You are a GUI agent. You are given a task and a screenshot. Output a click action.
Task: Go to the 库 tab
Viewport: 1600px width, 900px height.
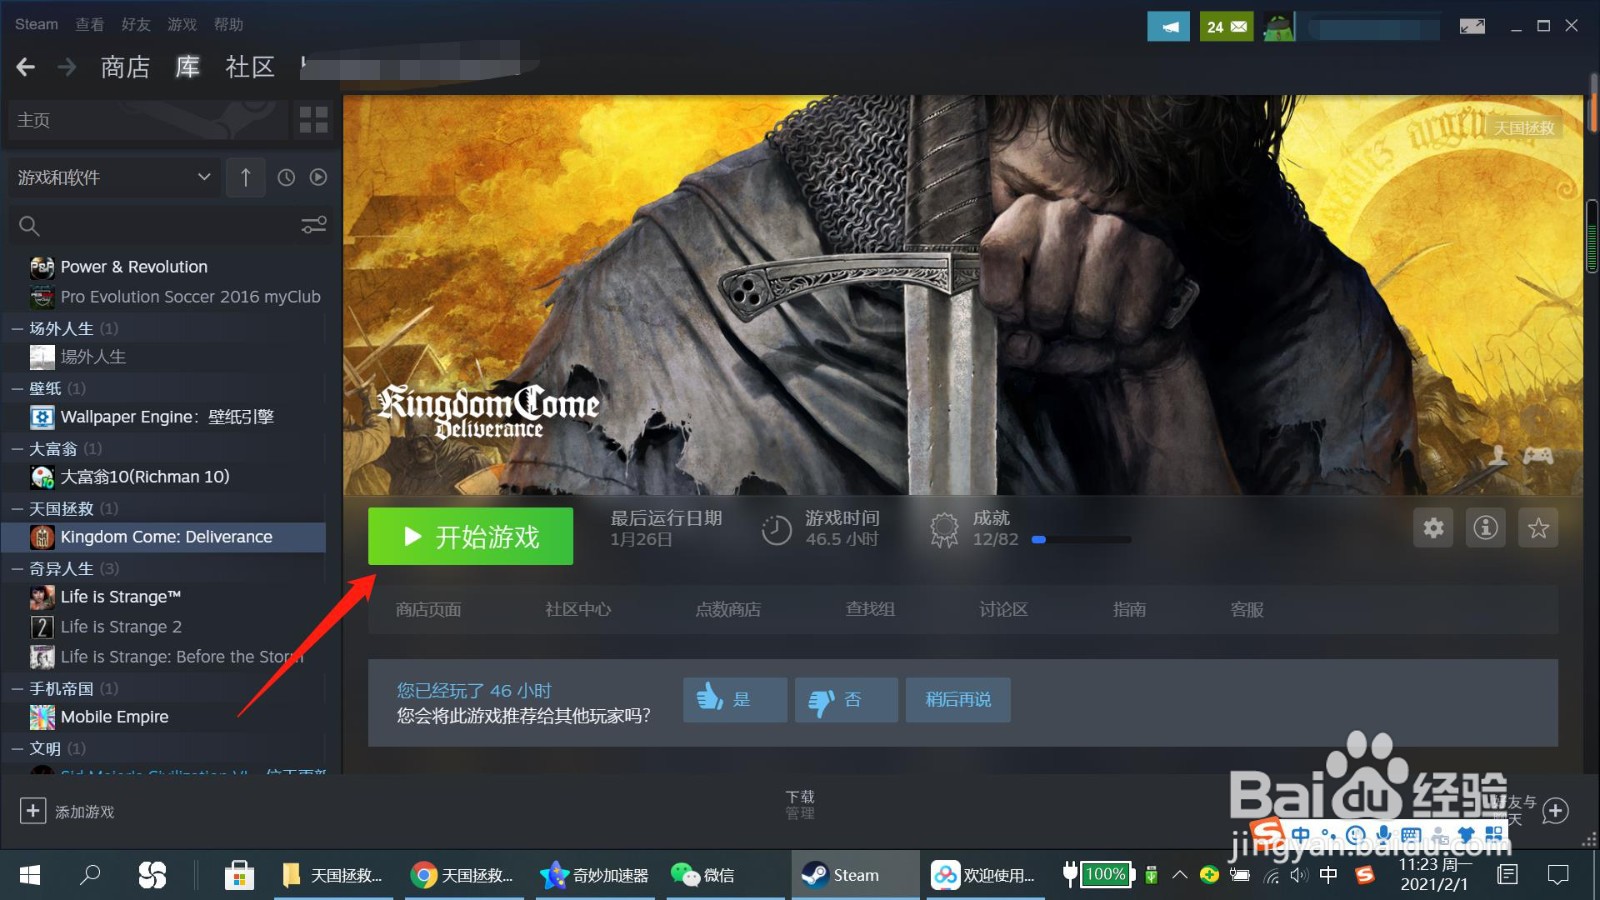pos(188,67)
